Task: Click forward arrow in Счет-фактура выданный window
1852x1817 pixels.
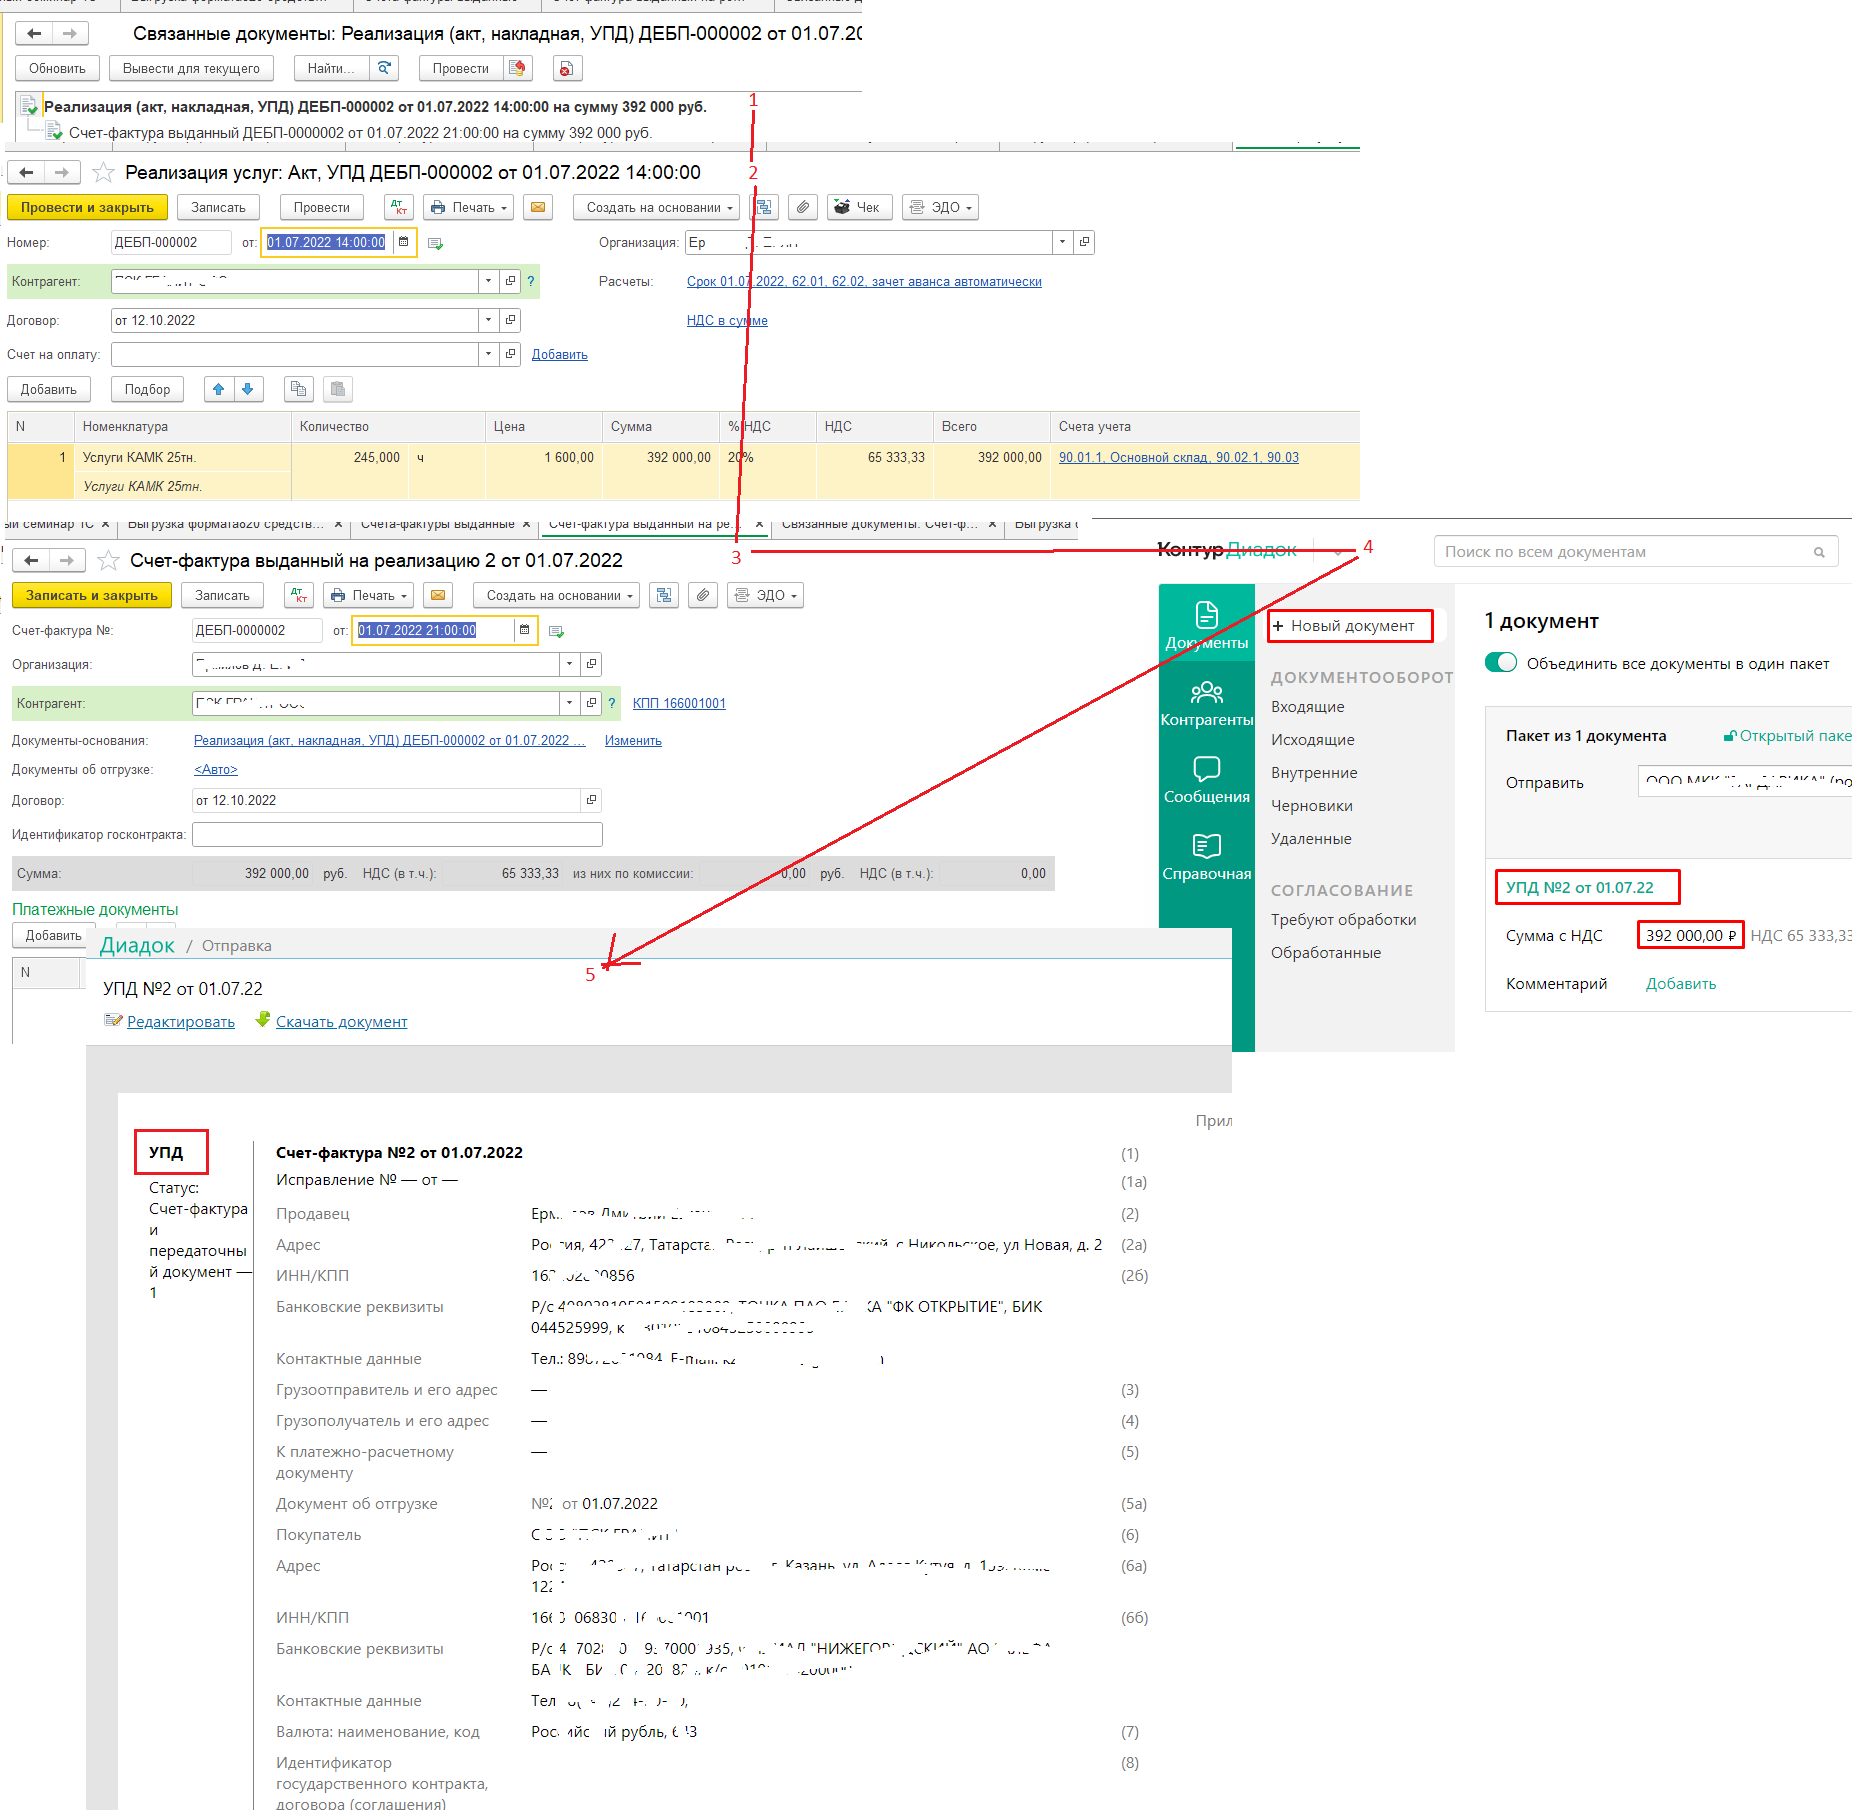Action: [x=66, y=560]
